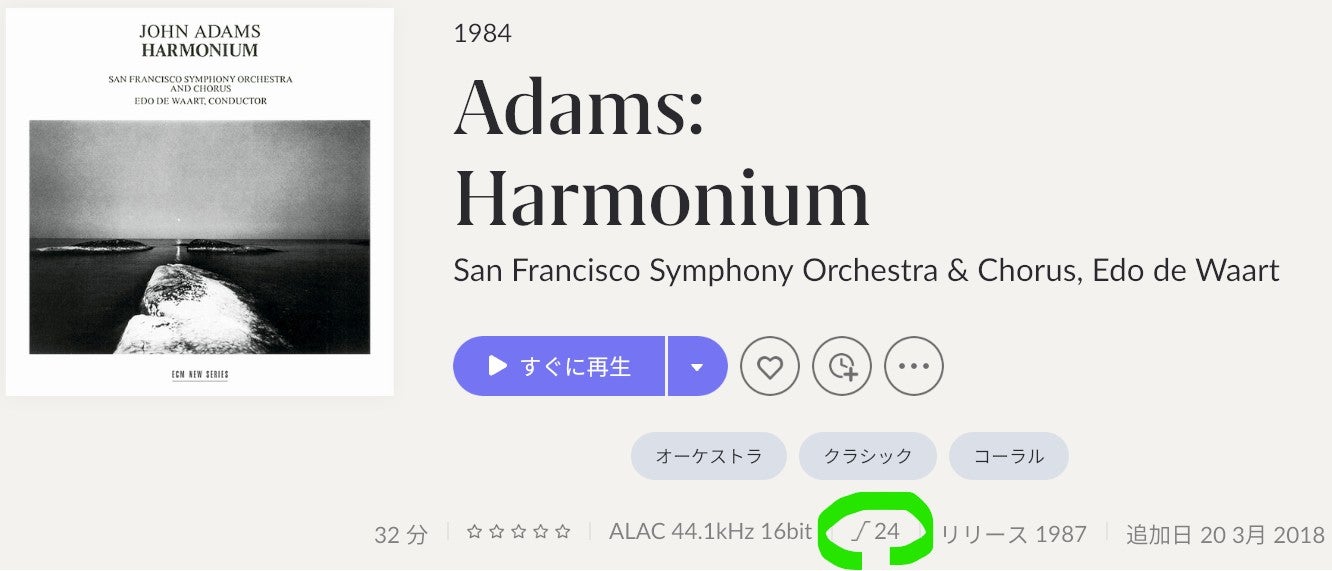
Task: Select the オーケストラ genre tag
Action: coord(708,456)
